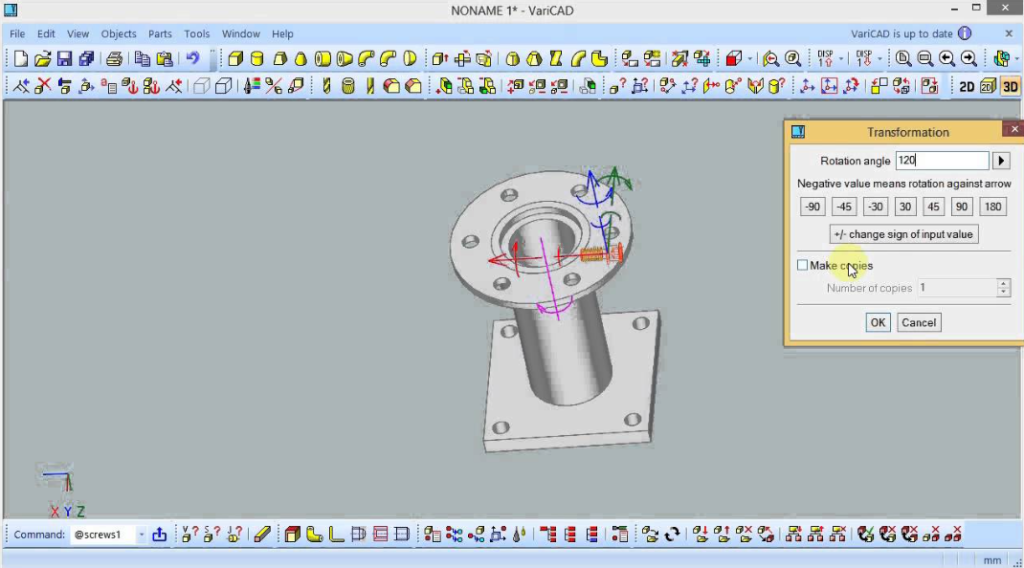The height and width of the screenshot is (568, 1024).
Task: Open the Window menu
Action: (240, 33)
